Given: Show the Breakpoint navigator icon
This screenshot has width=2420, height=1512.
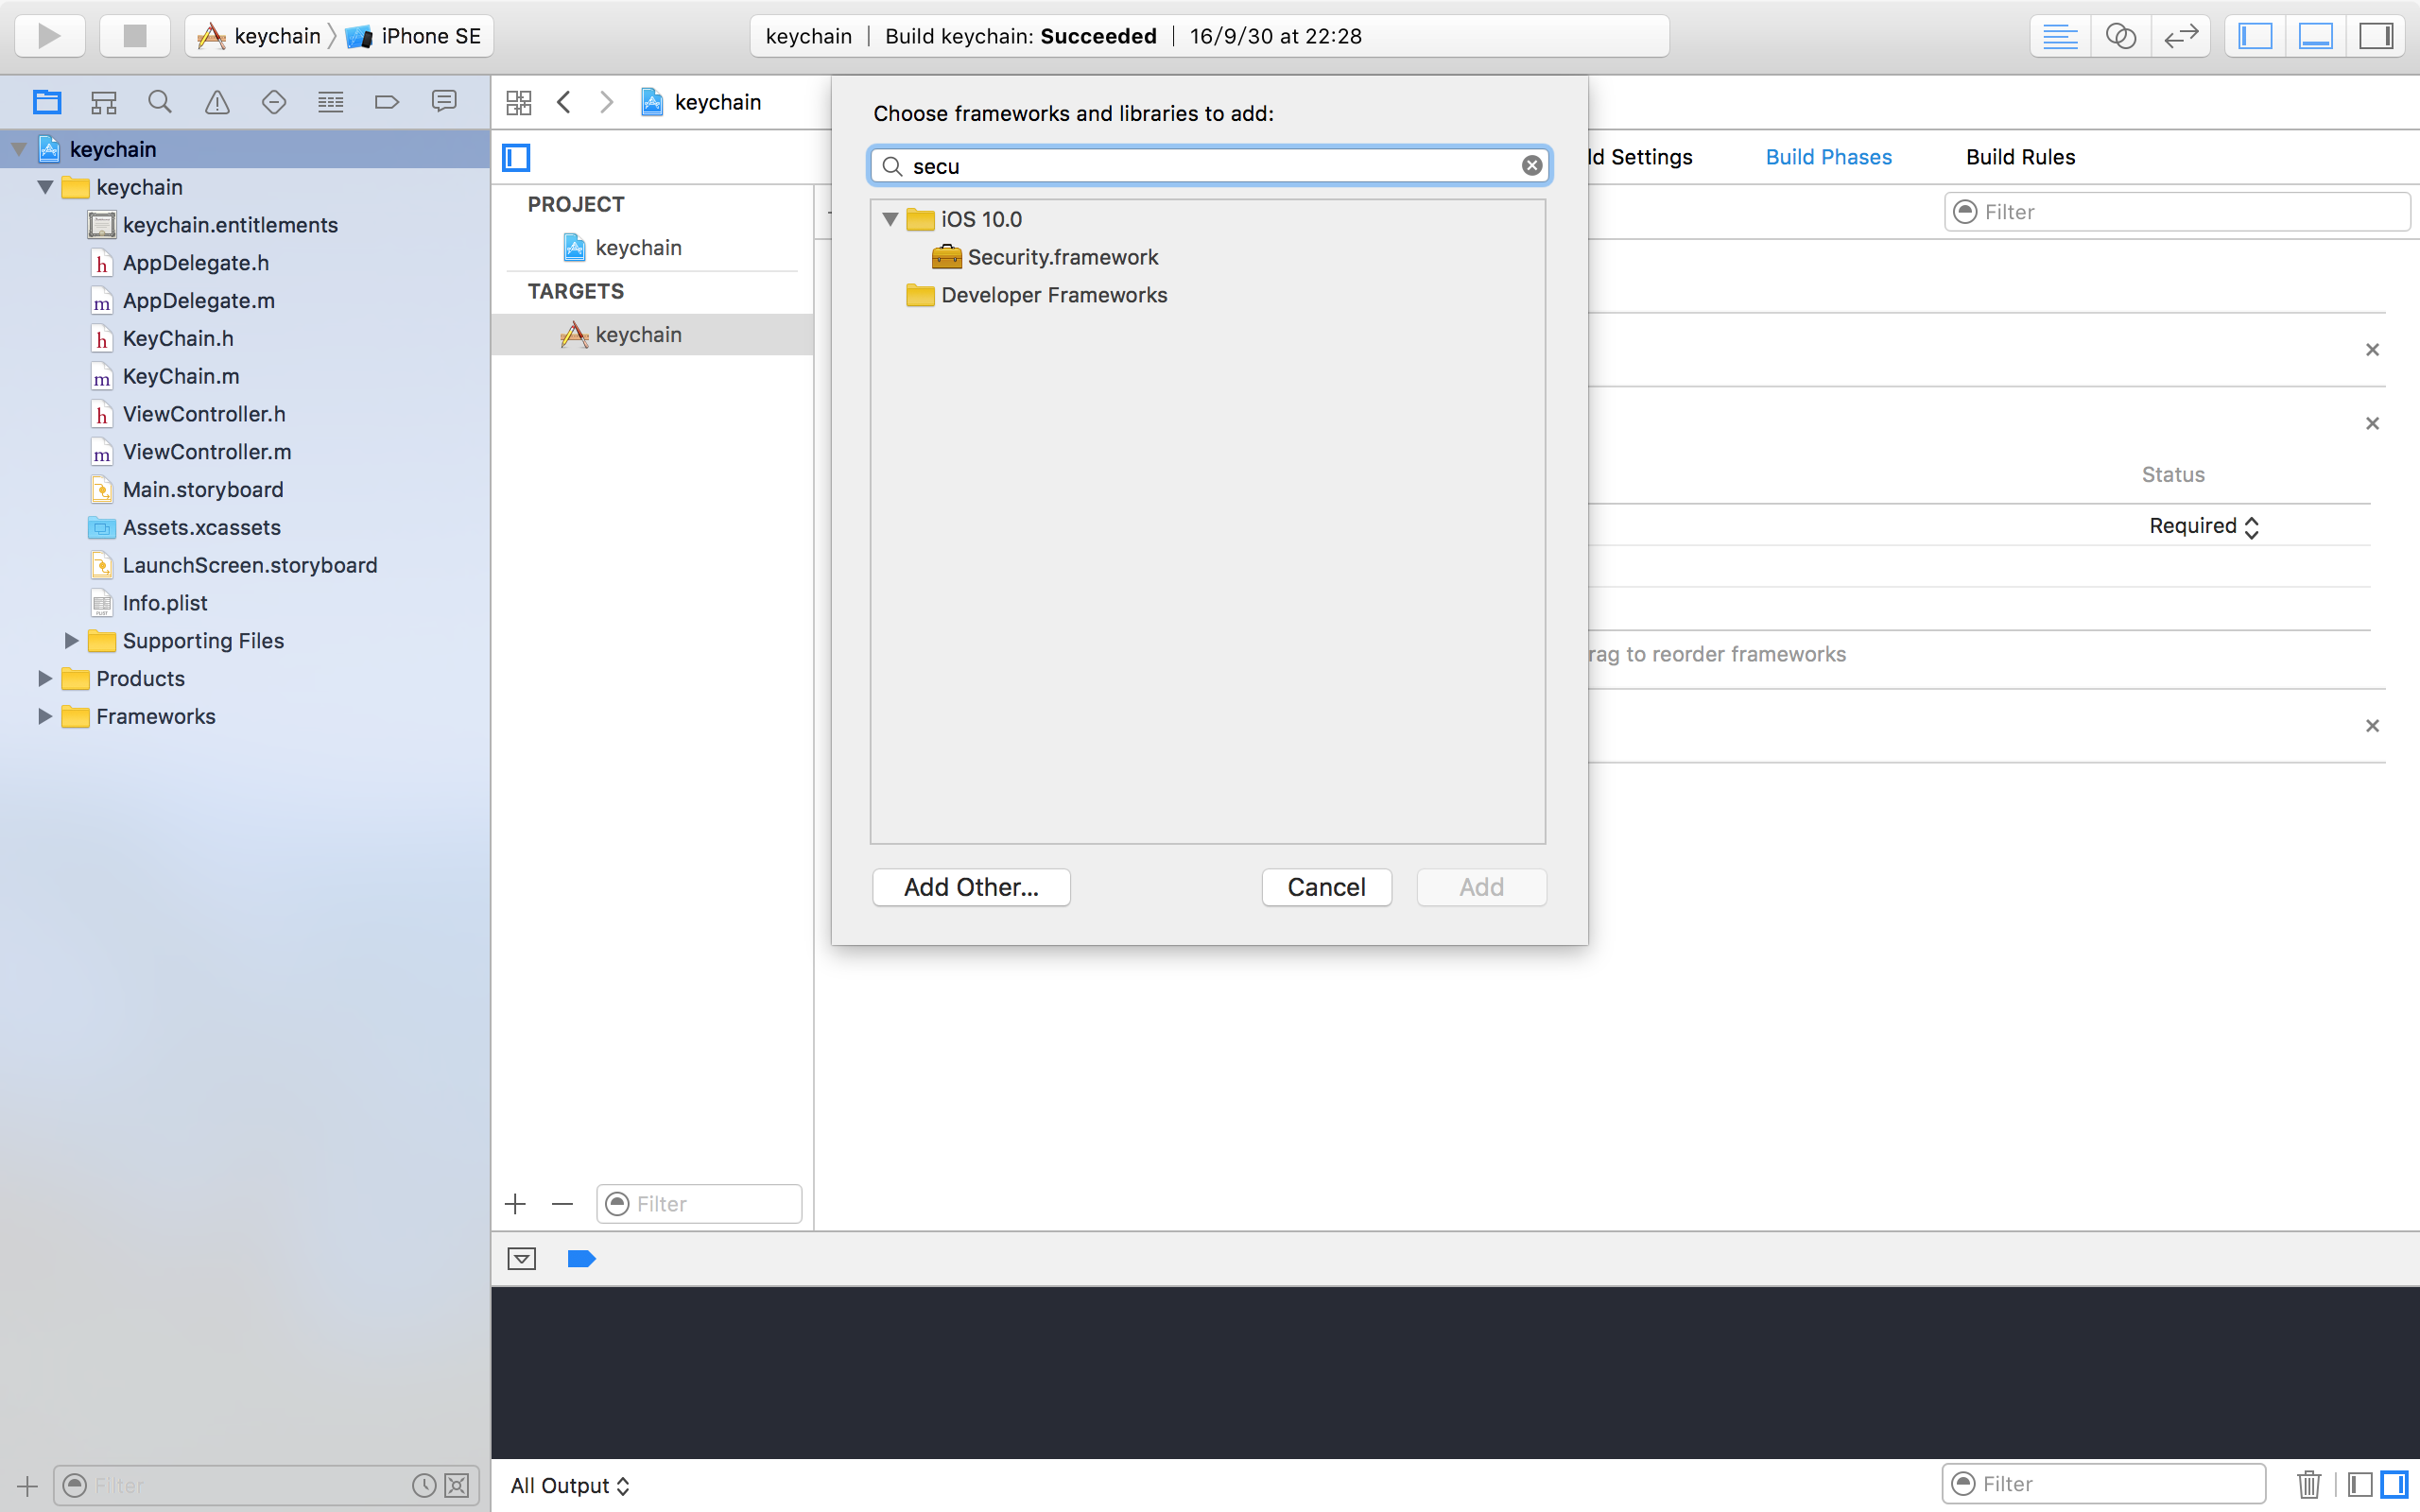Looking at the screenshot, I should pyautogui.click(x=387, y=102).
